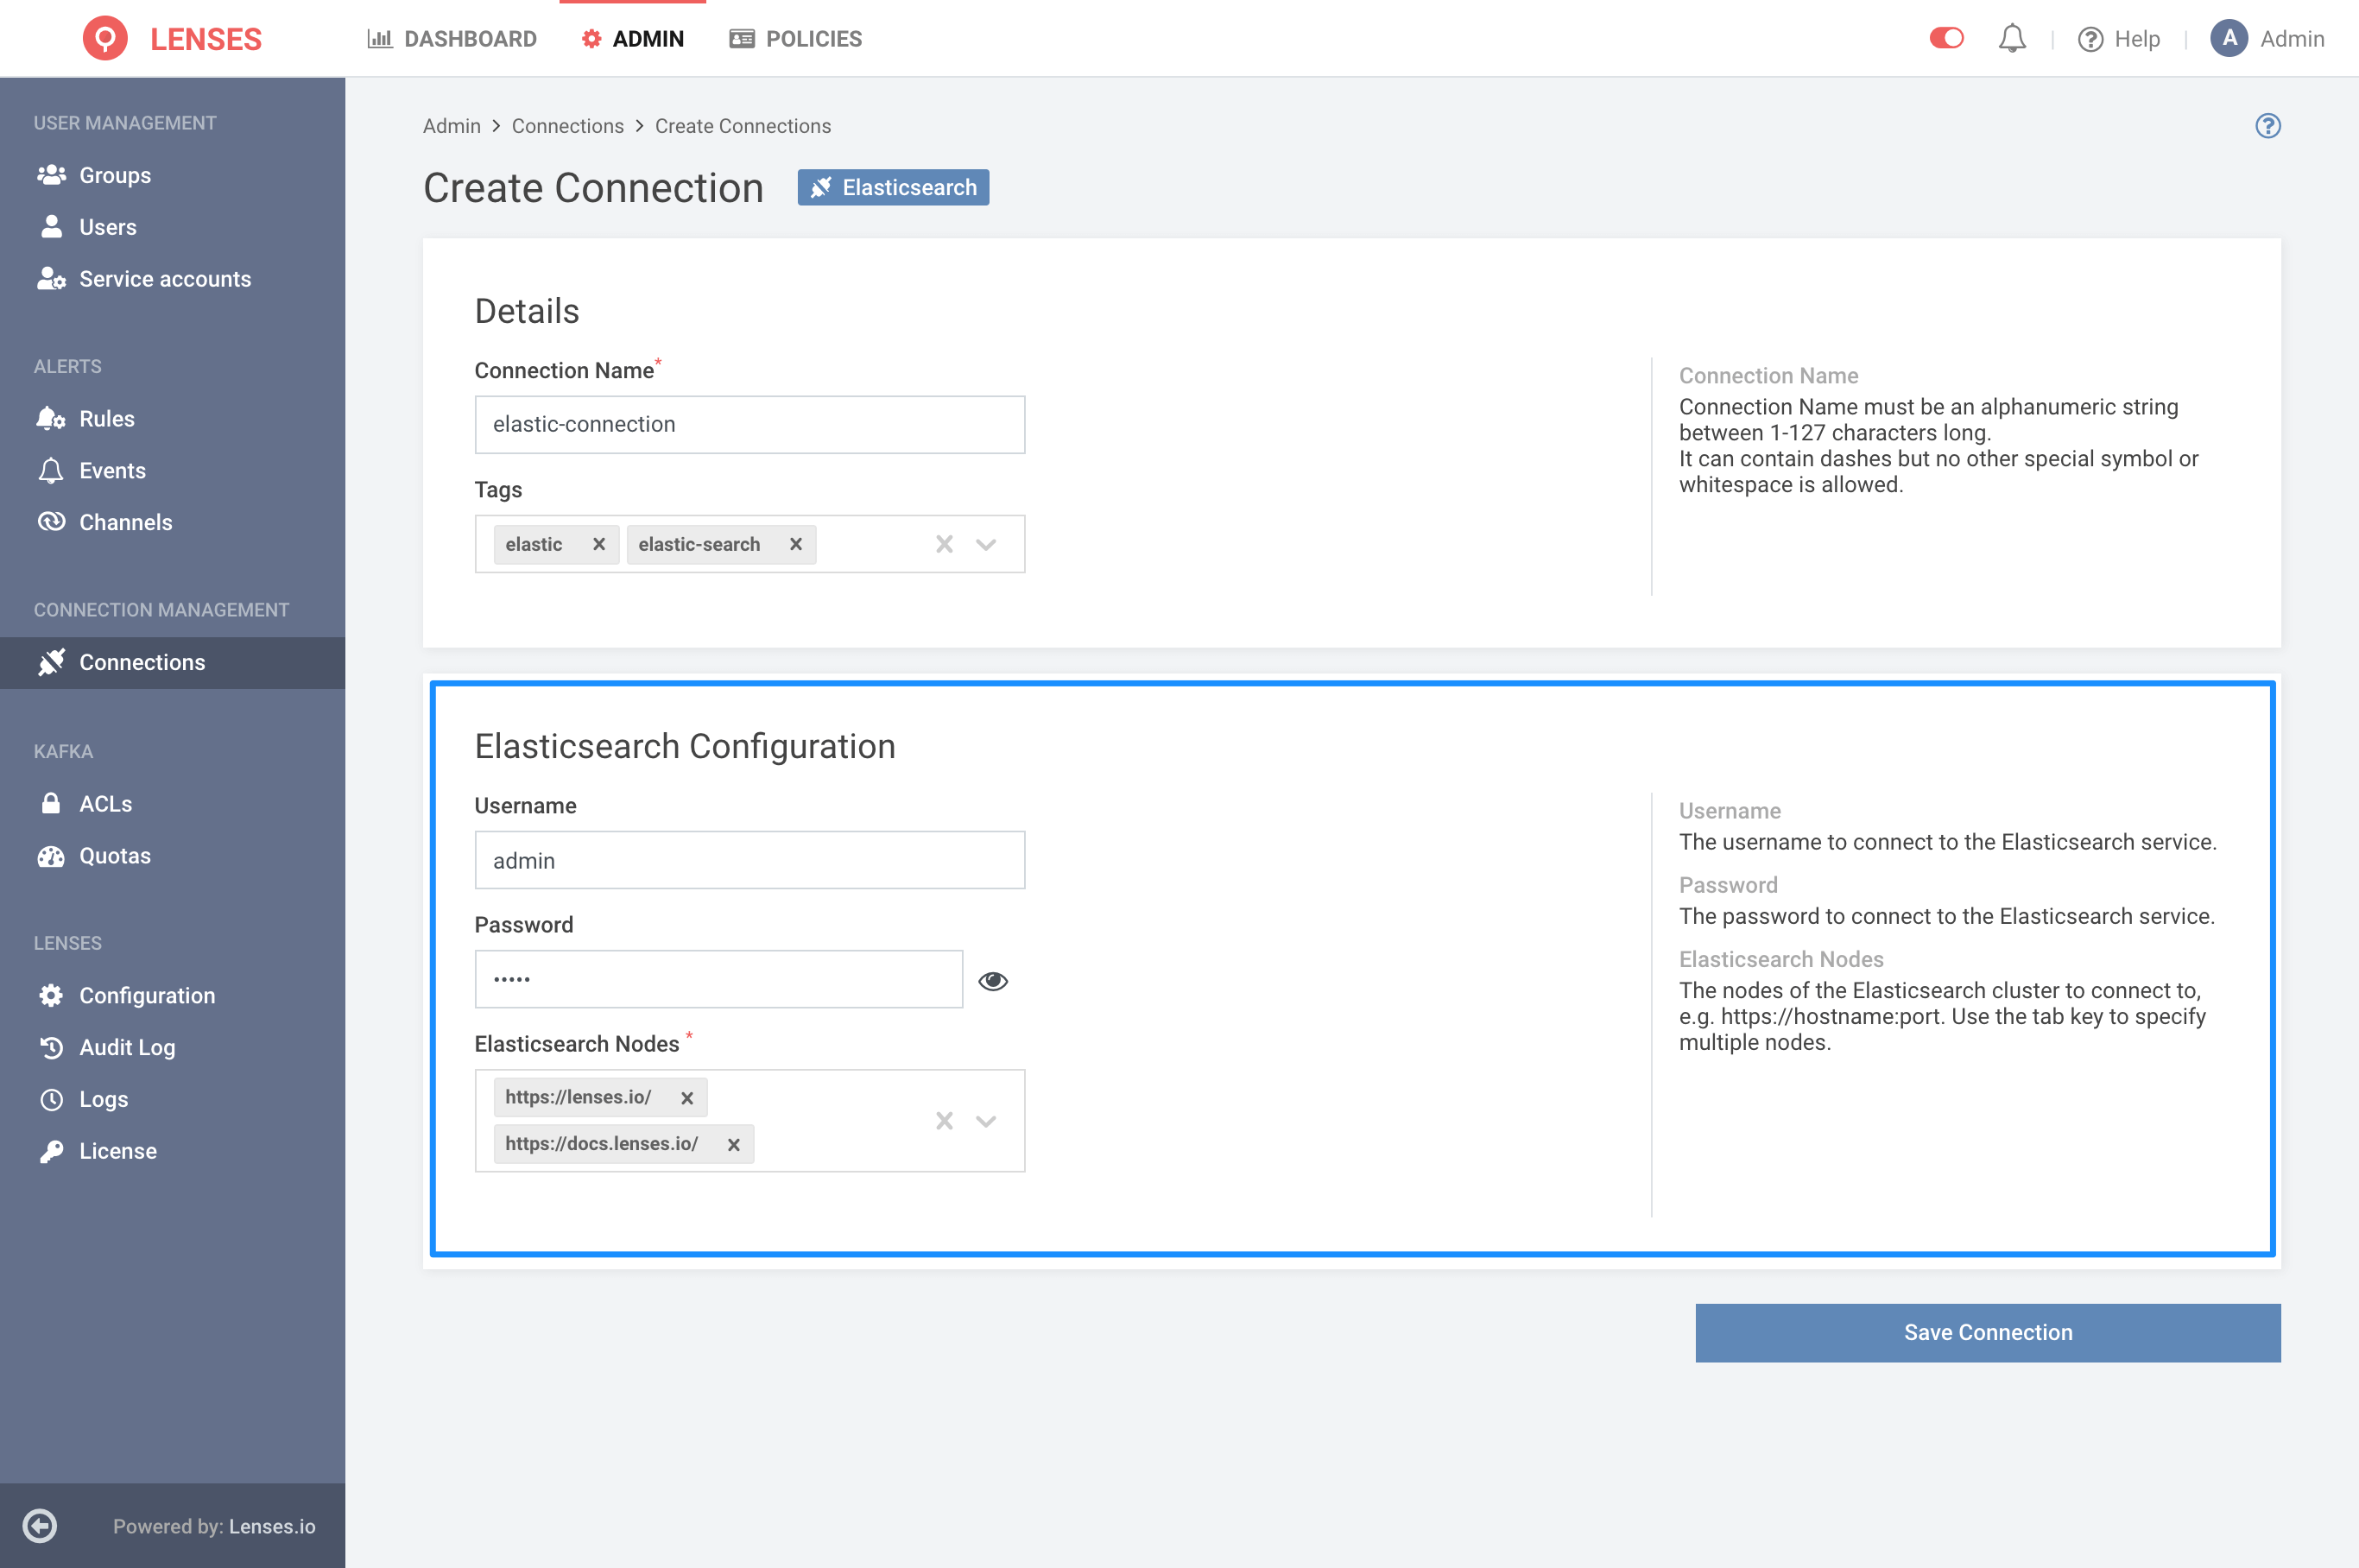Open the notifications bell icon
The width and height of the screenshot is (2359, 1568).
[x=2012, y=39]
